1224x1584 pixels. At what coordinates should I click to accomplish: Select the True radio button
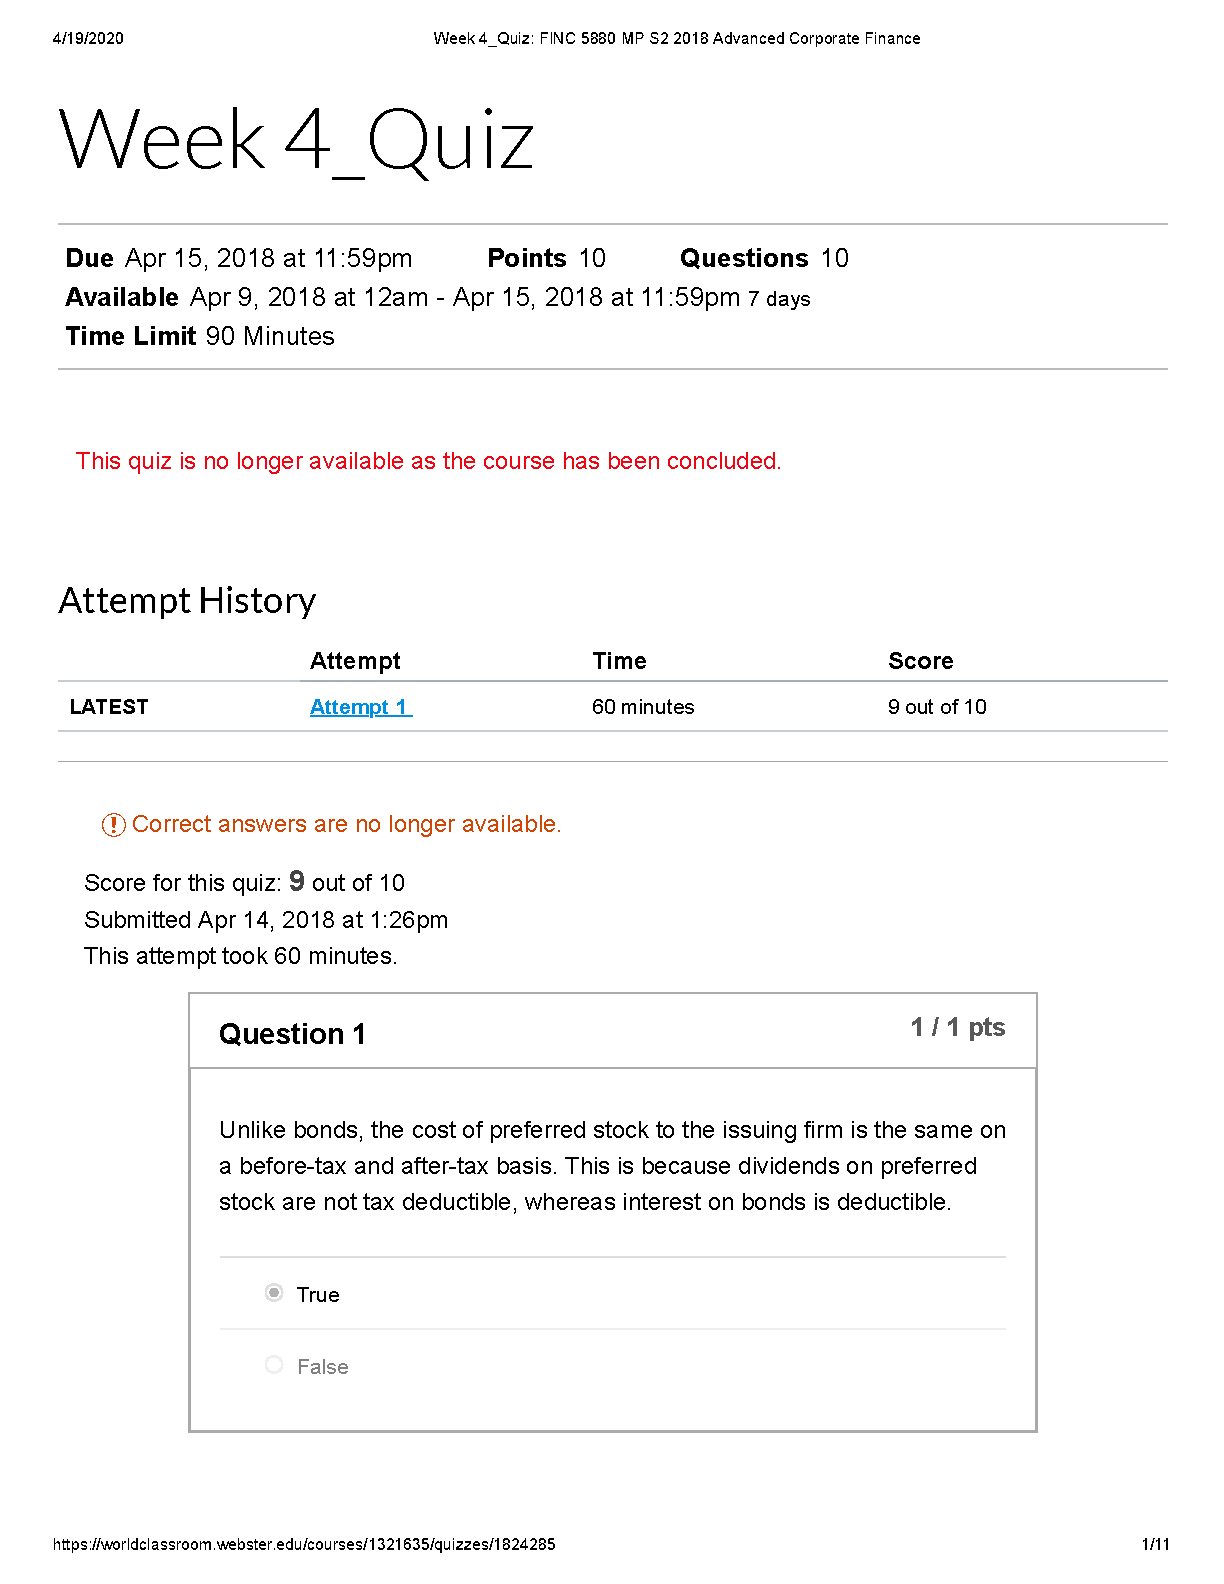[x=274, y=1293]
